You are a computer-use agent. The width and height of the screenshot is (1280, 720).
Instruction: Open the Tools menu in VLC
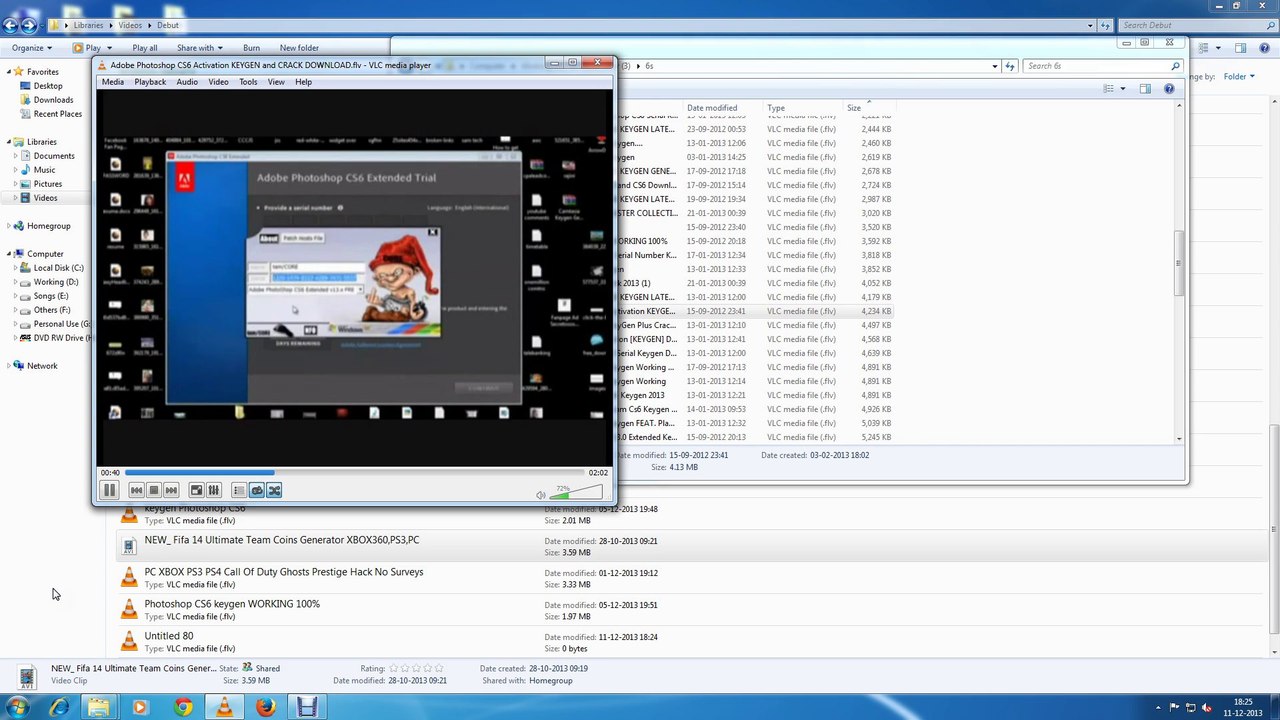(x=248, y=82)
